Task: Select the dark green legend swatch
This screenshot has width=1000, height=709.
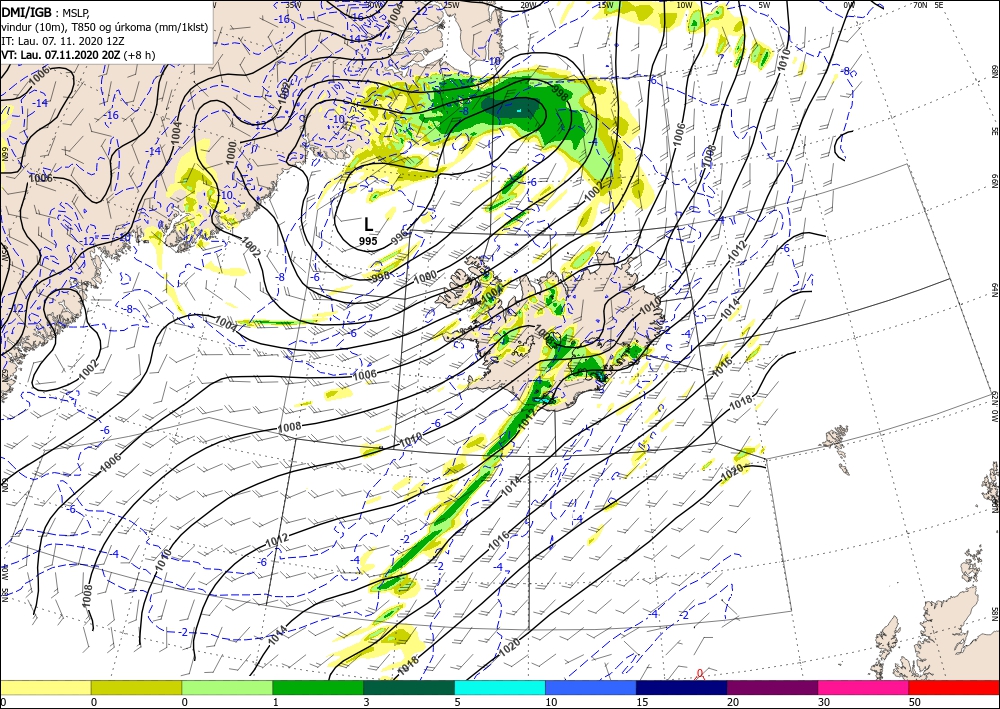Action: point(409,687)
